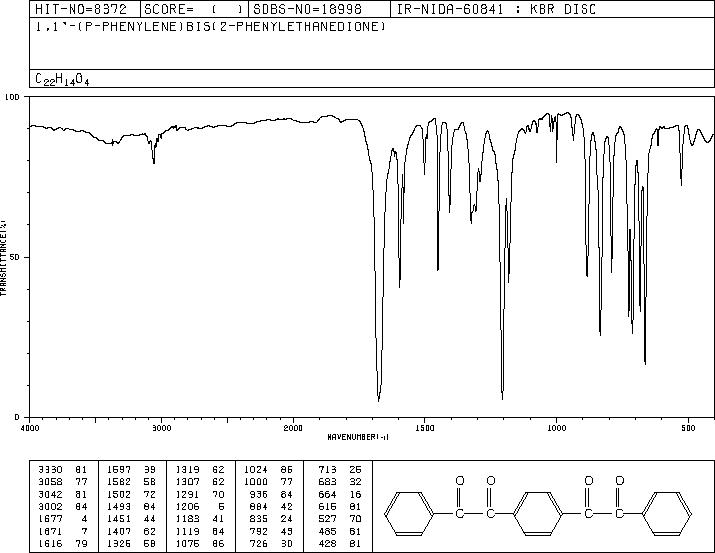Click the 3042 peak entry in table
The image size is (715, 553).
click(62, 494)
